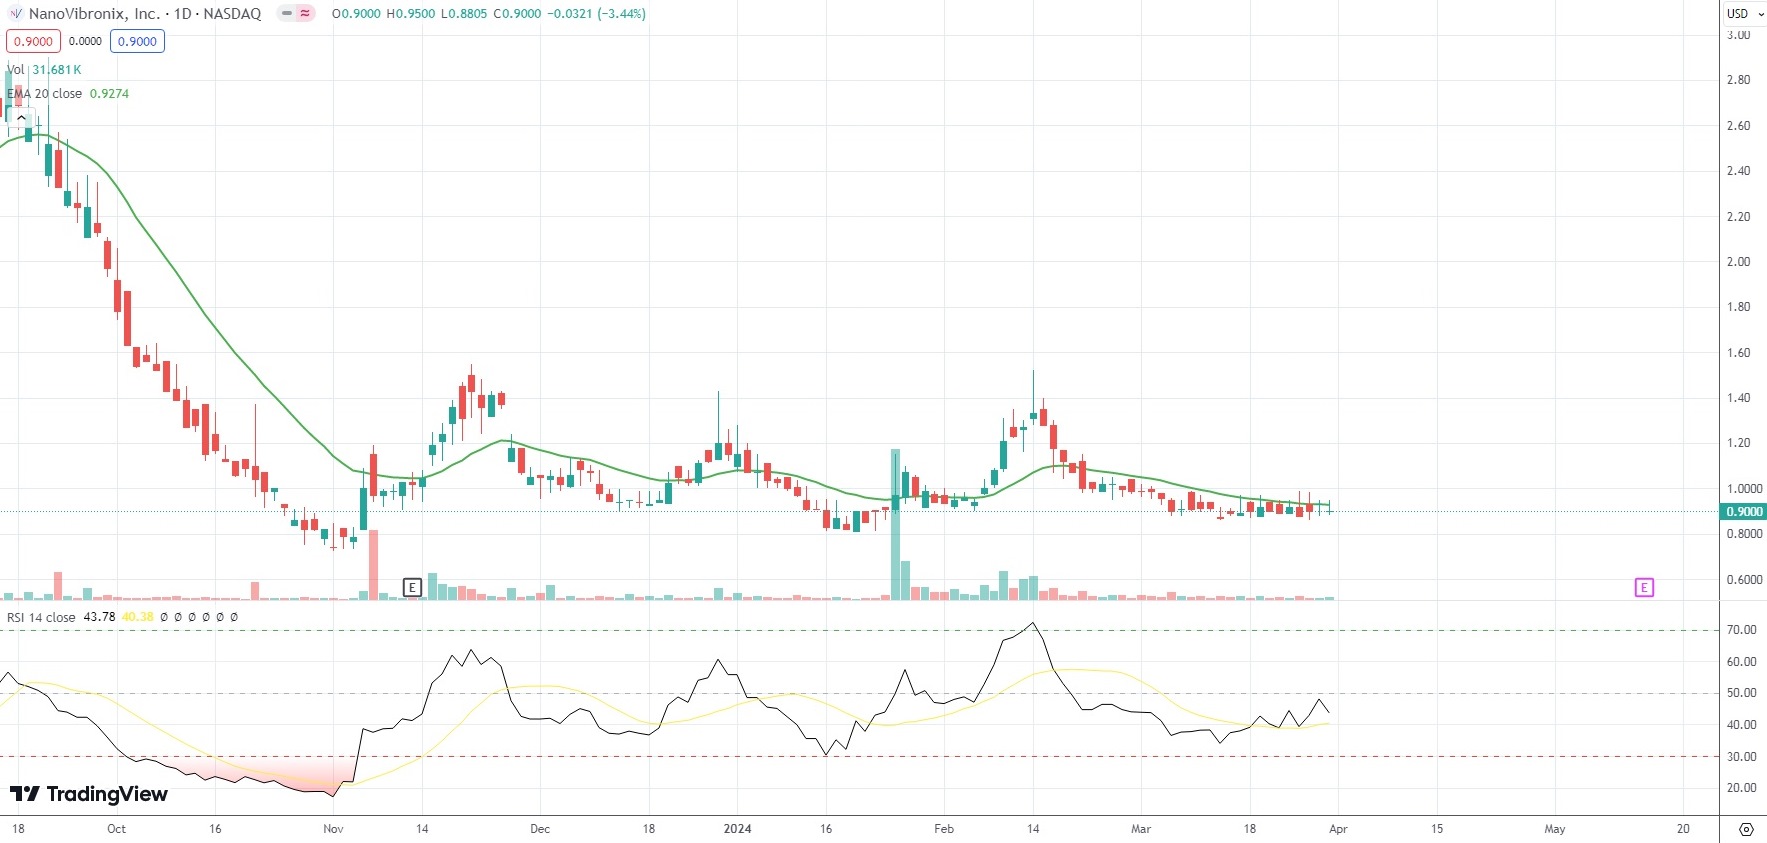This screenshot has width=1767, height=843.
Task: Click the red 0.9000 sell price button
Action: tap(33, 41)
